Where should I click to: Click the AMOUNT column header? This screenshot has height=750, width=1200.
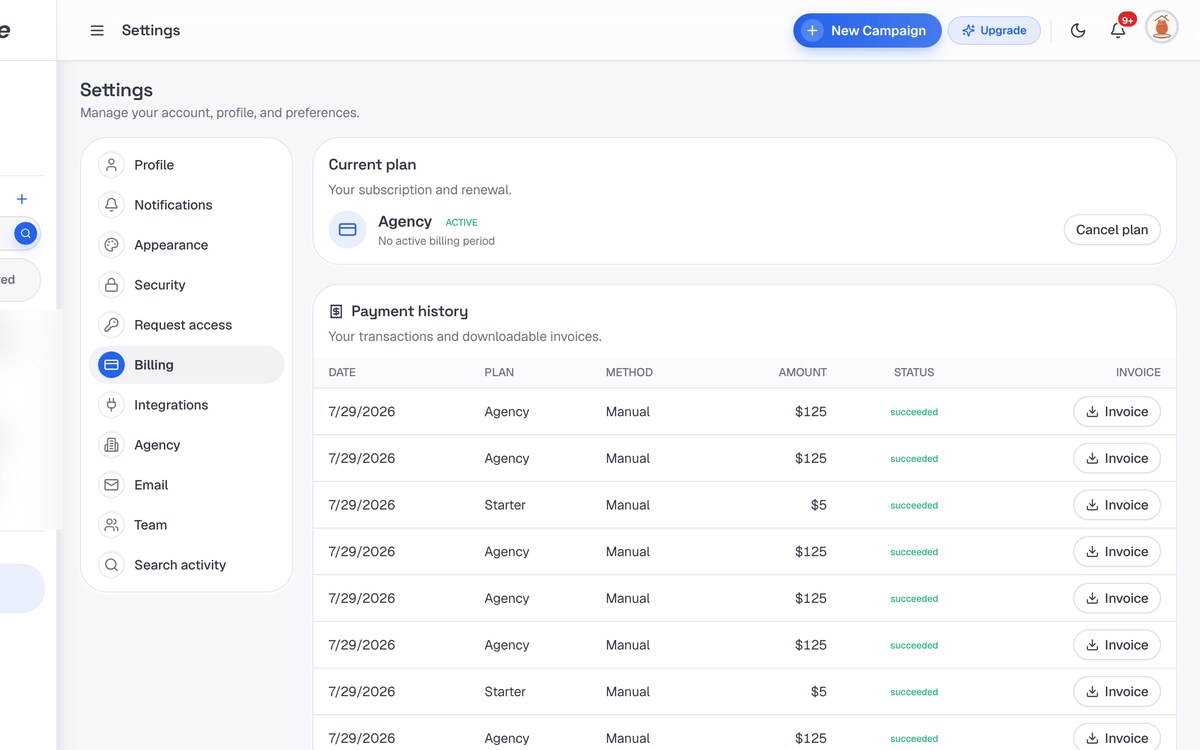(x=803, y=372)
